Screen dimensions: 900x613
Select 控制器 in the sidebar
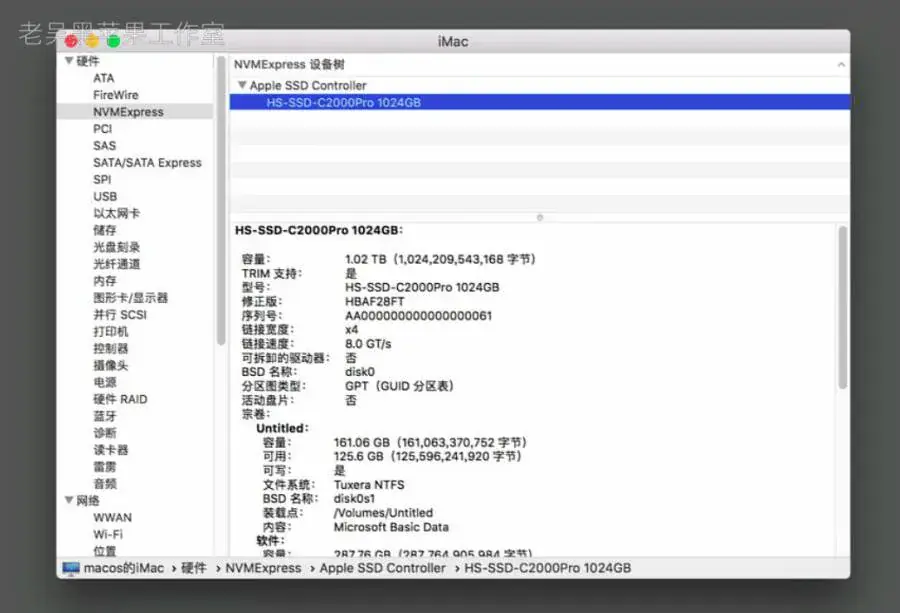click(111, 348)
